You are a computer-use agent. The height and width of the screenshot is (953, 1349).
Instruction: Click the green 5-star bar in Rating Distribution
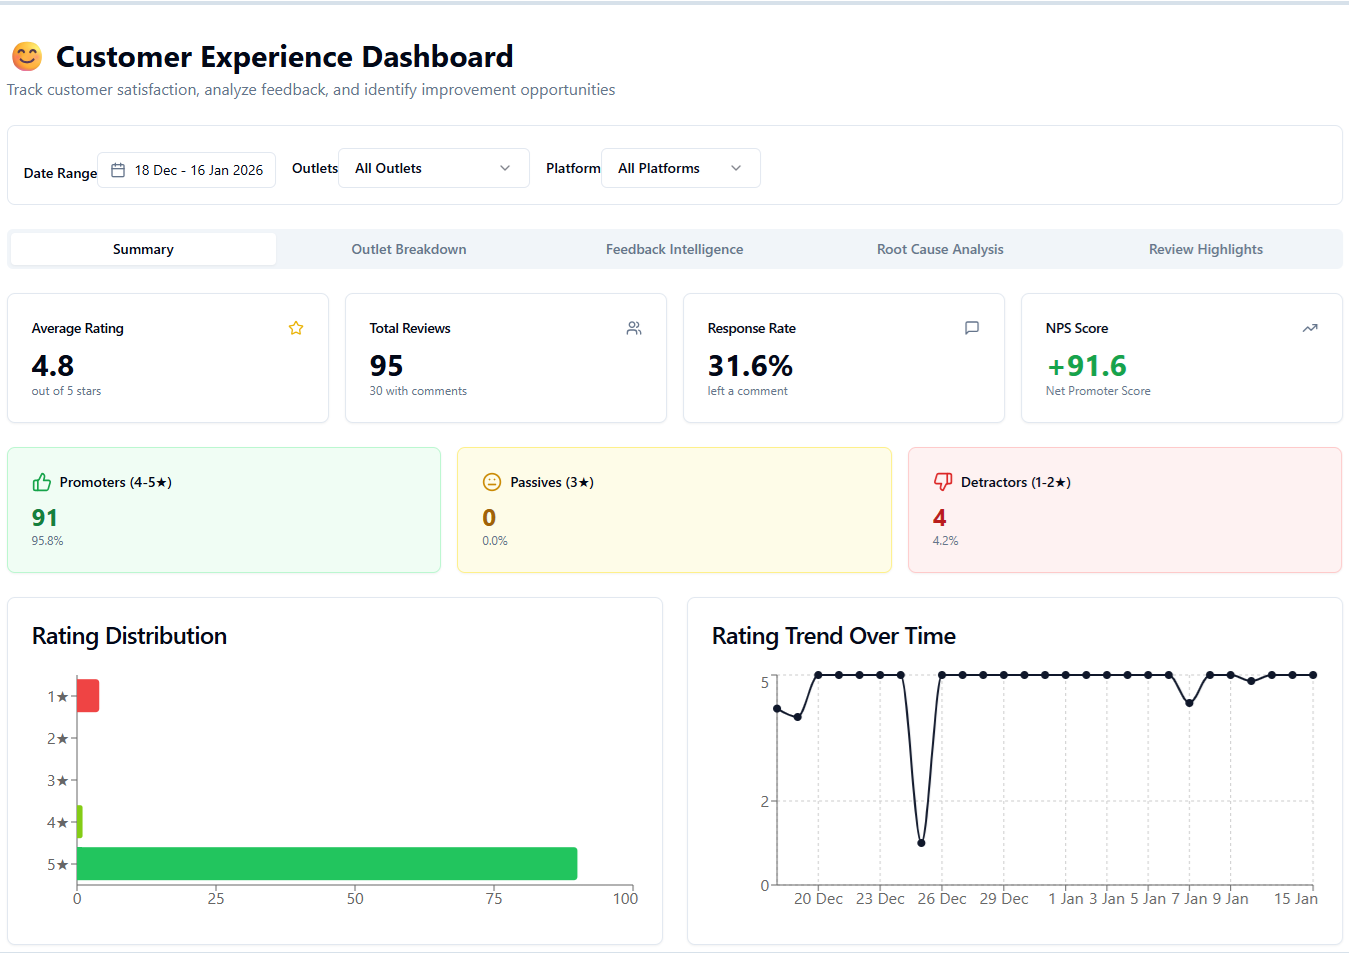(x=327, y=864)
